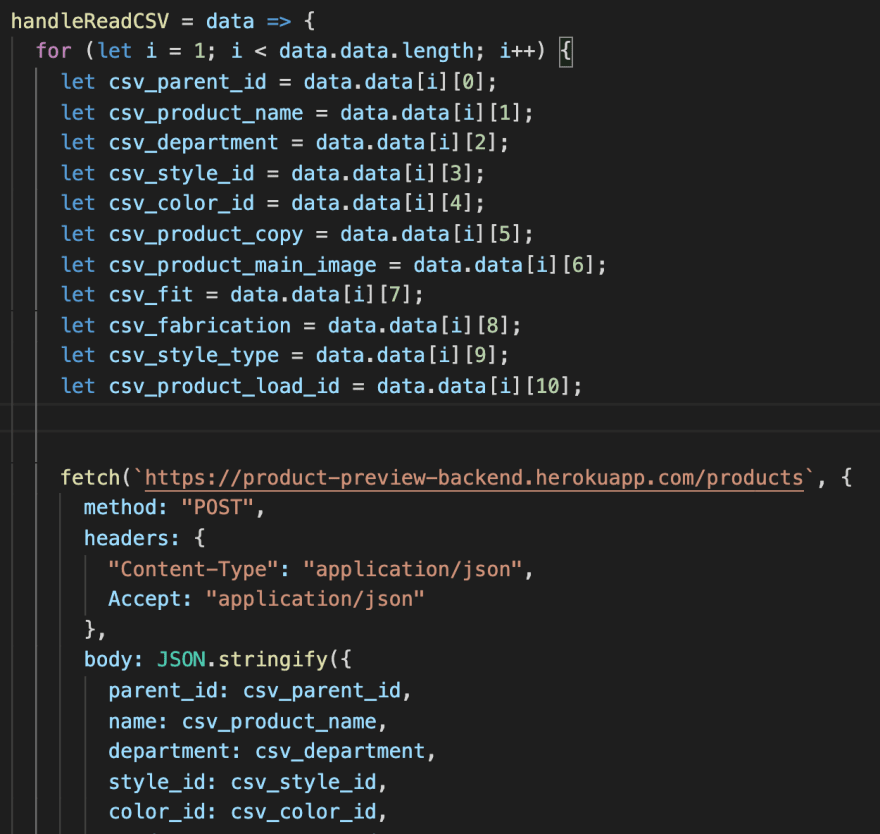Viewport: 880px width, 834px height.
Task: Click the highlighted opening brace of the for loop
Action: [566, 52]
